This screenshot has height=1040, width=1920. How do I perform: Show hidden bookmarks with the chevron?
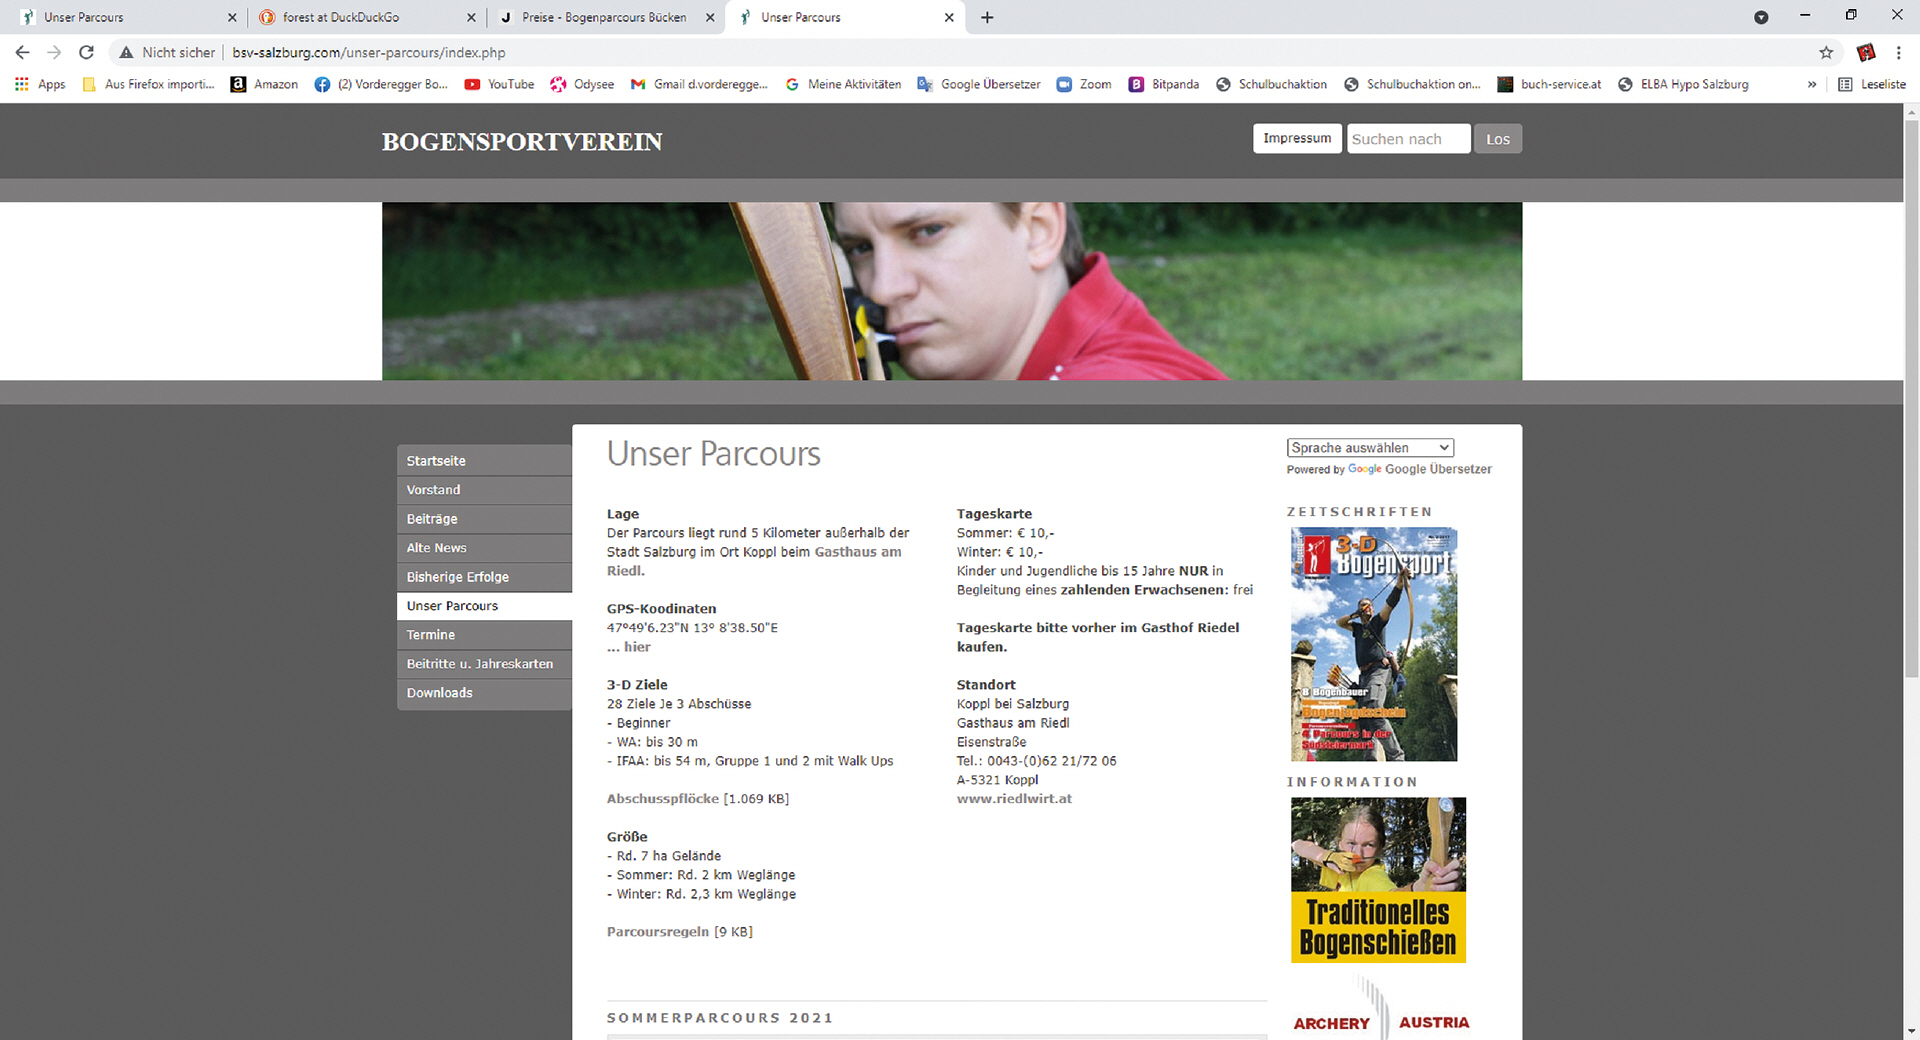1811,84
